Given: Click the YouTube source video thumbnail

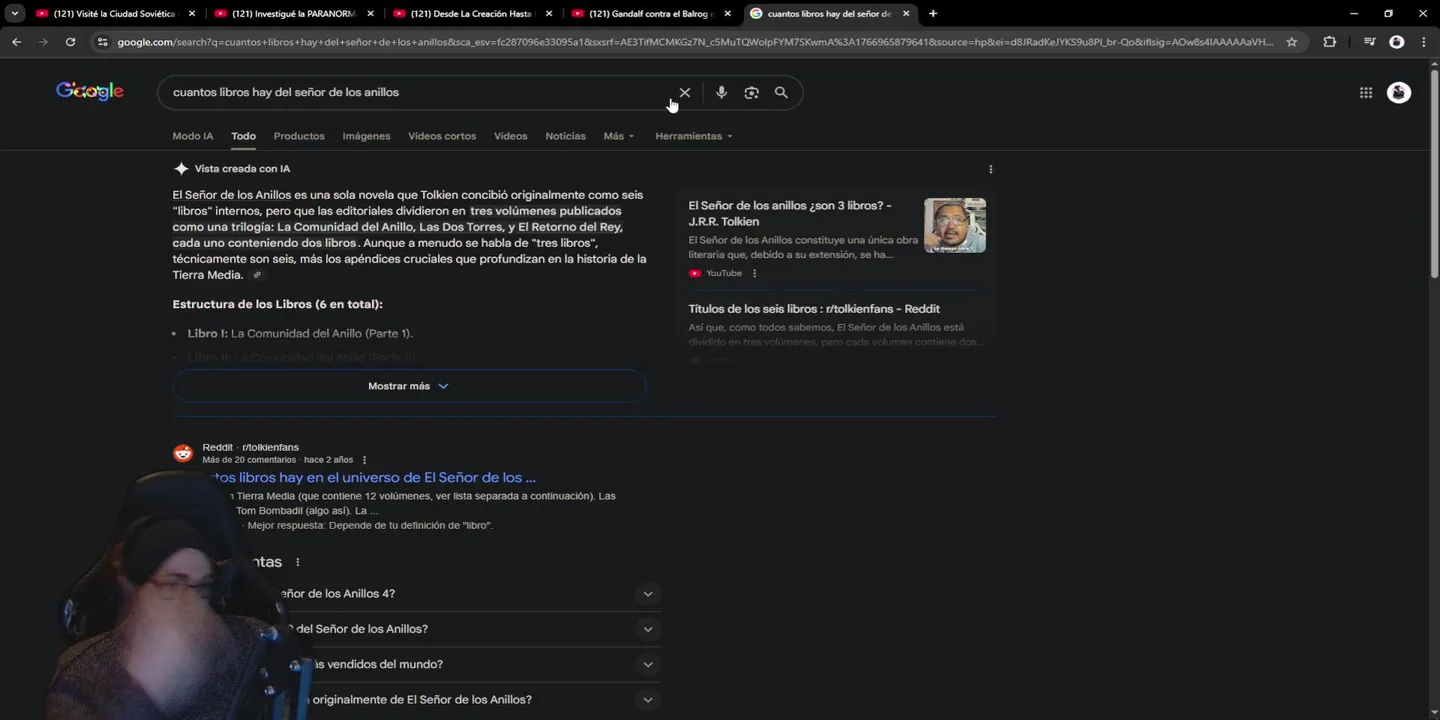Looking at the screenshot, I should 955,225.
